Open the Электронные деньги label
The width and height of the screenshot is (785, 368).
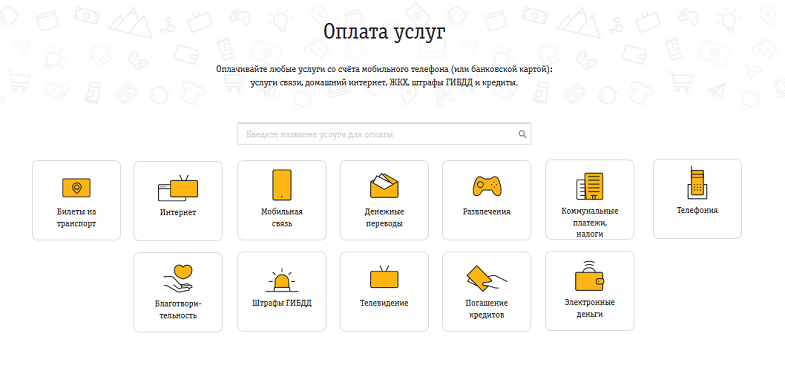(x=589, y=308)
